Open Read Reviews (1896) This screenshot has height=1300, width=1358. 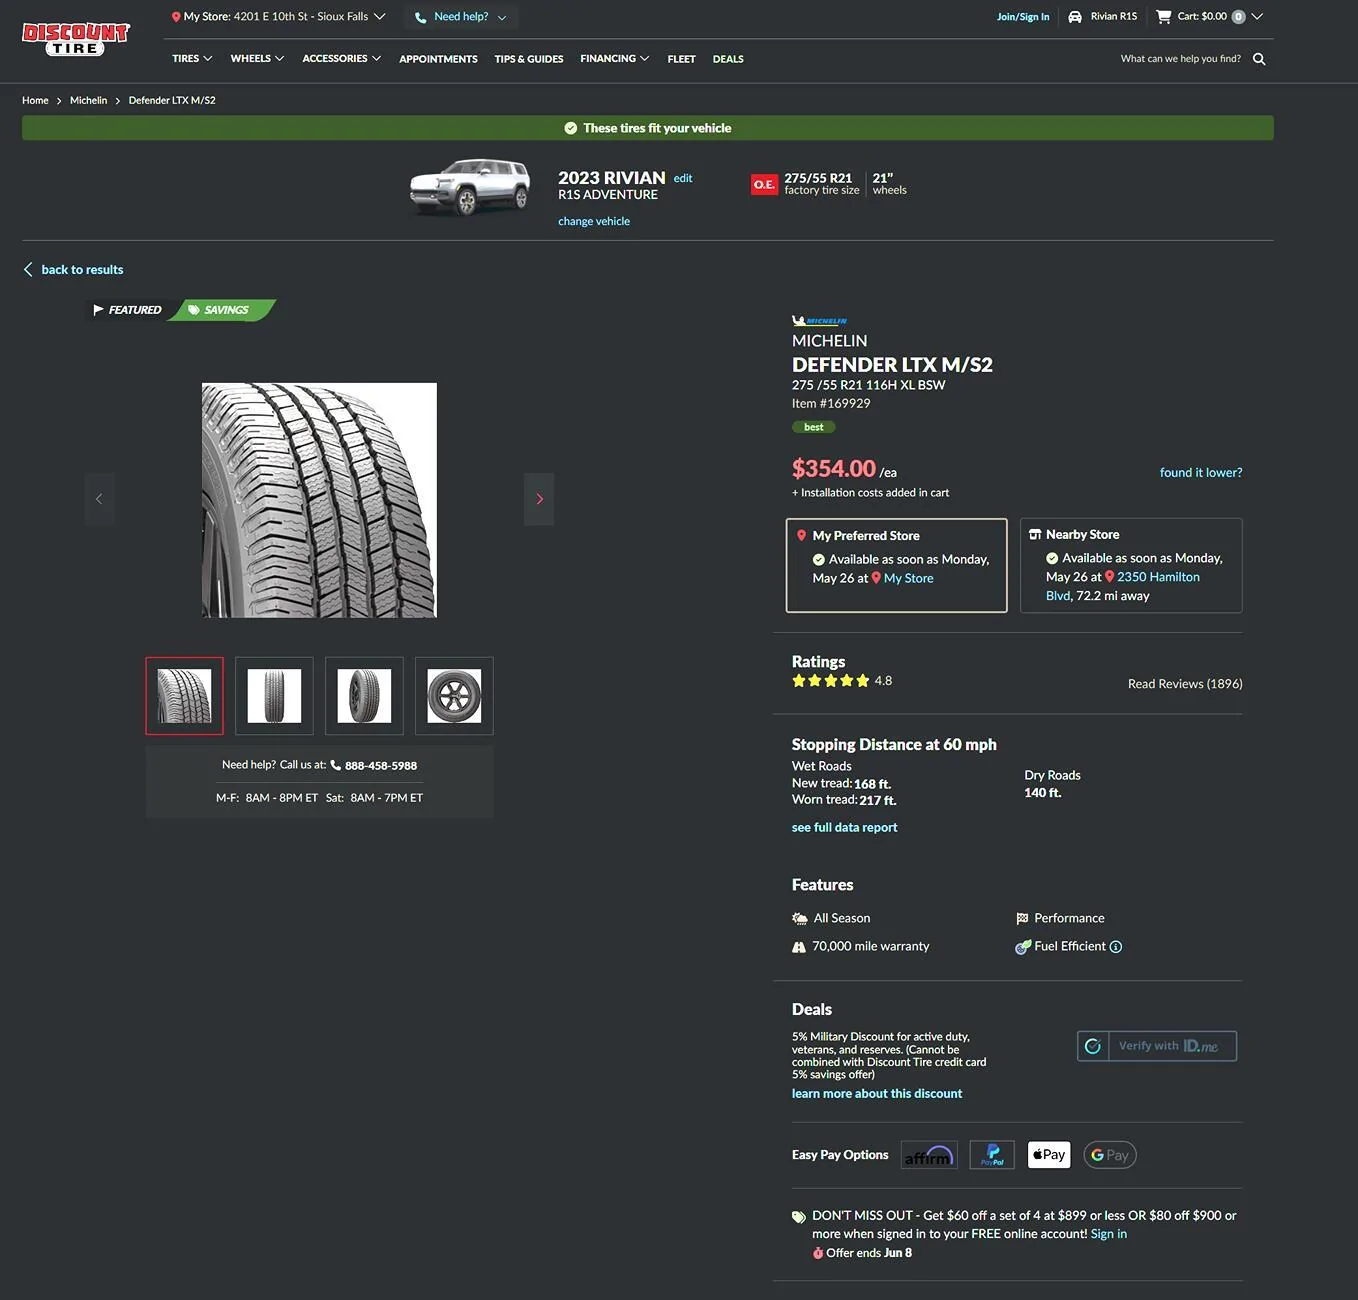pos(1185,684)
